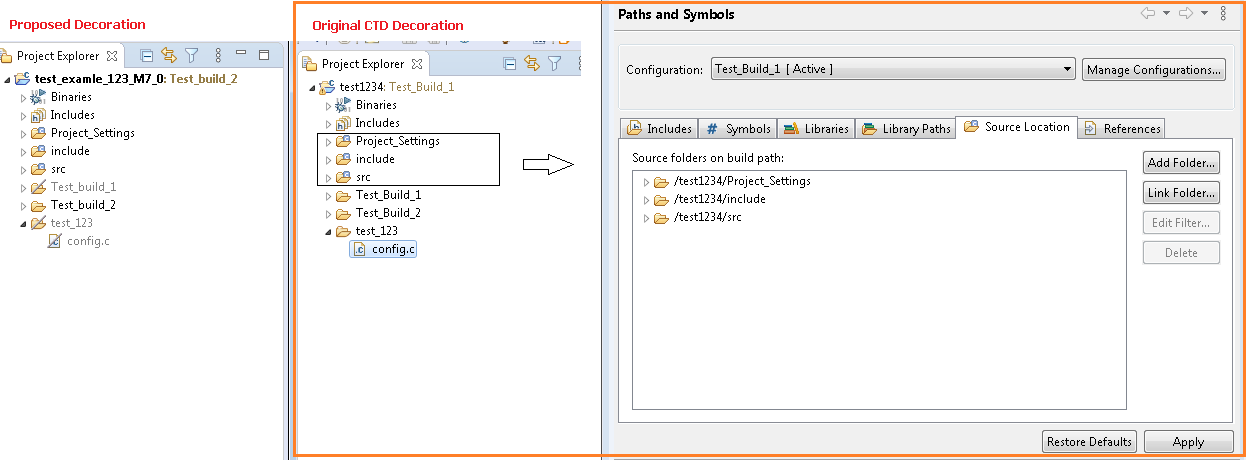Toggle Link with Editor in Original CTD explorer

pos(532,64)
